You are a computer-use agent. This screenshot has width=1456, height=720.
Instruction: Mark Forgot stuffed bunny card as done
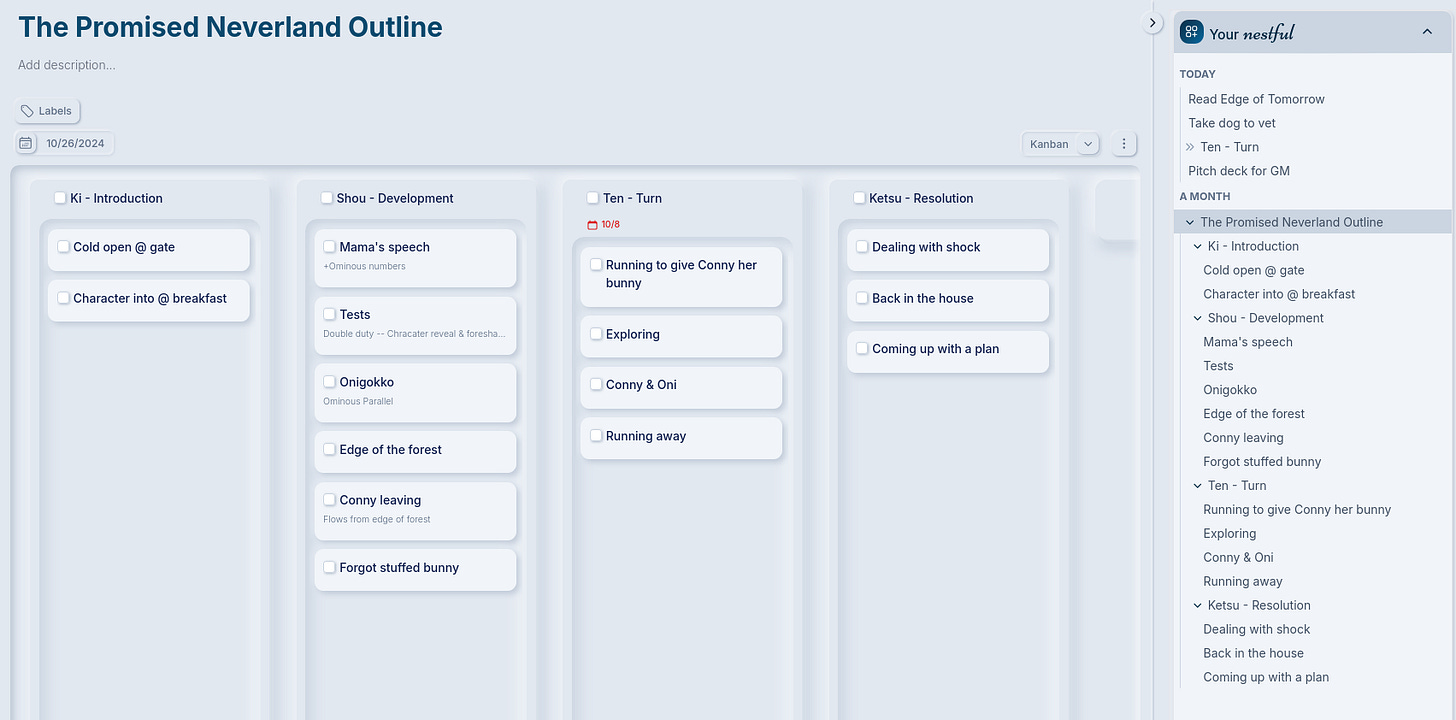click(330, 567)
